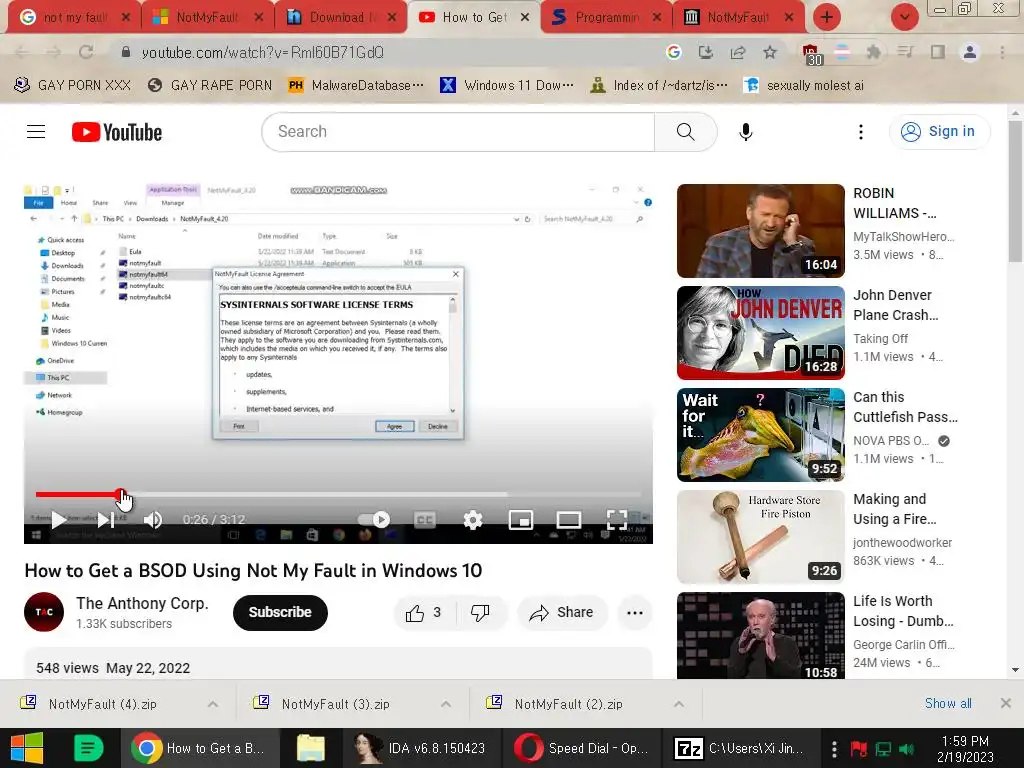Open YouTube guide hamburger menu
Screen dimensions: 1024x768
click(36, 132)
